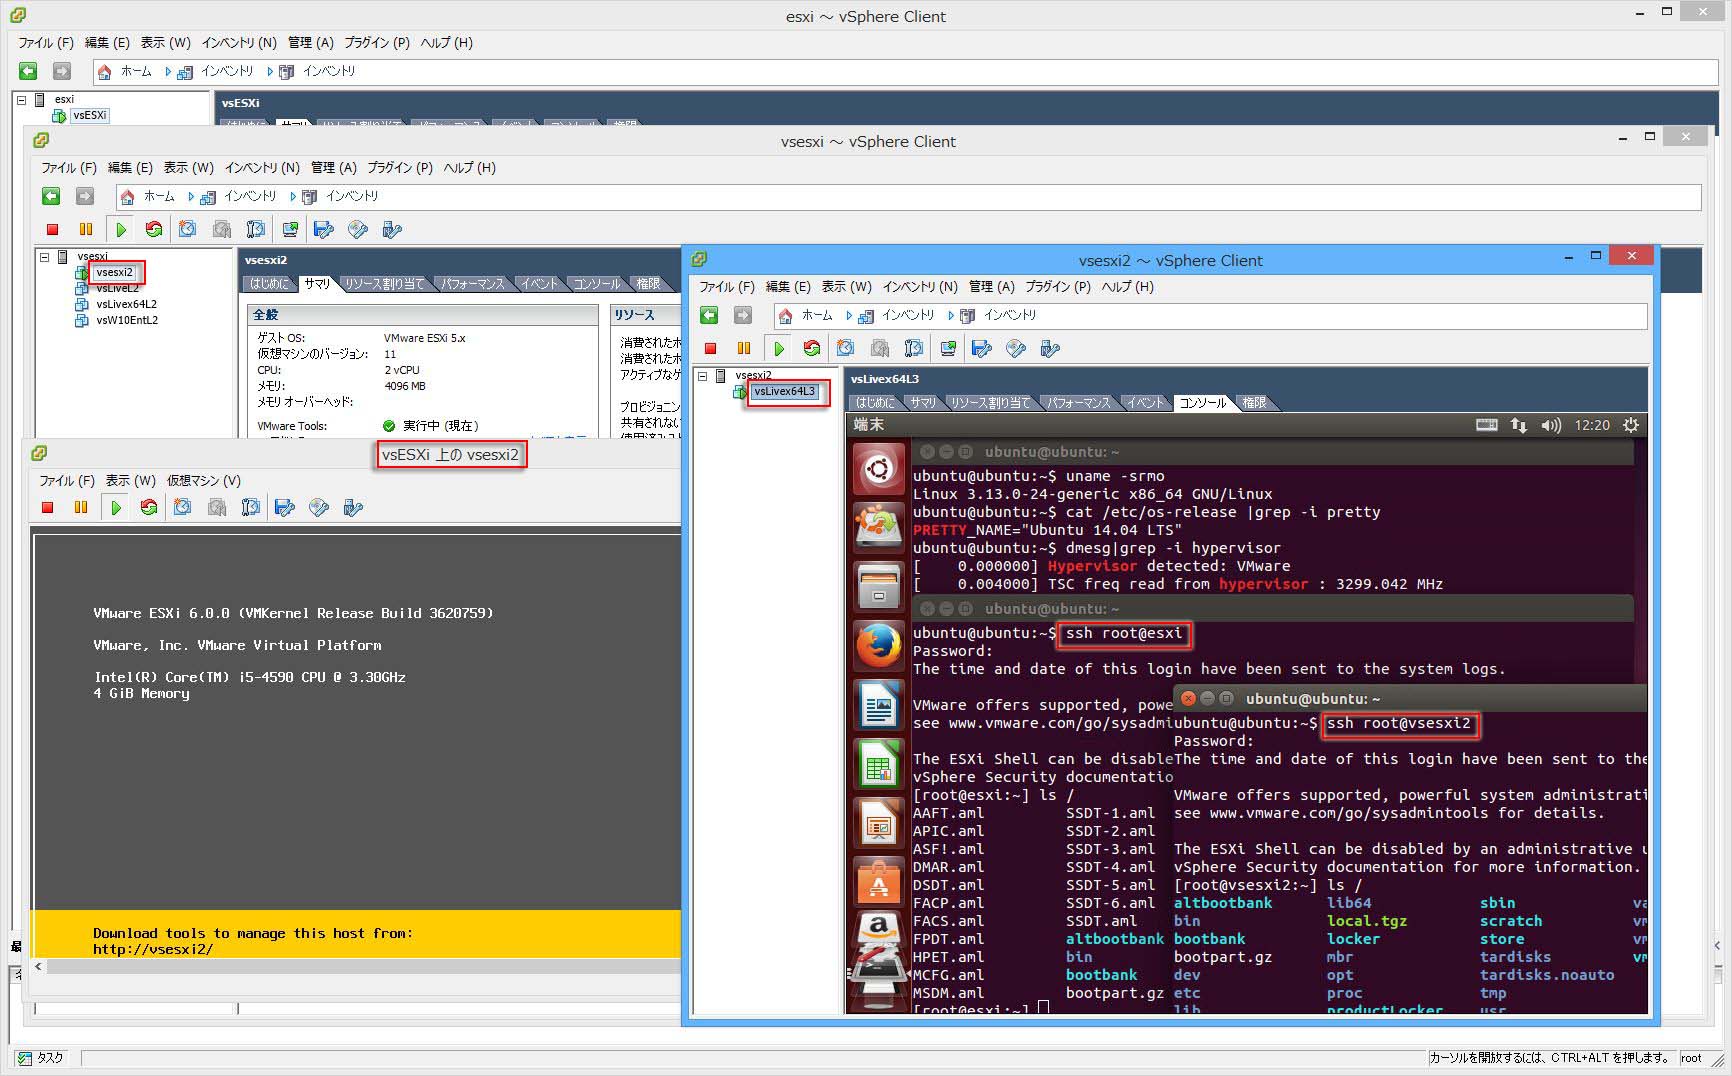The width and height of the screenshot is (1732, 1076).
Task: Open Ubuntu Software Center in launcher
Action: pos(878,880)
